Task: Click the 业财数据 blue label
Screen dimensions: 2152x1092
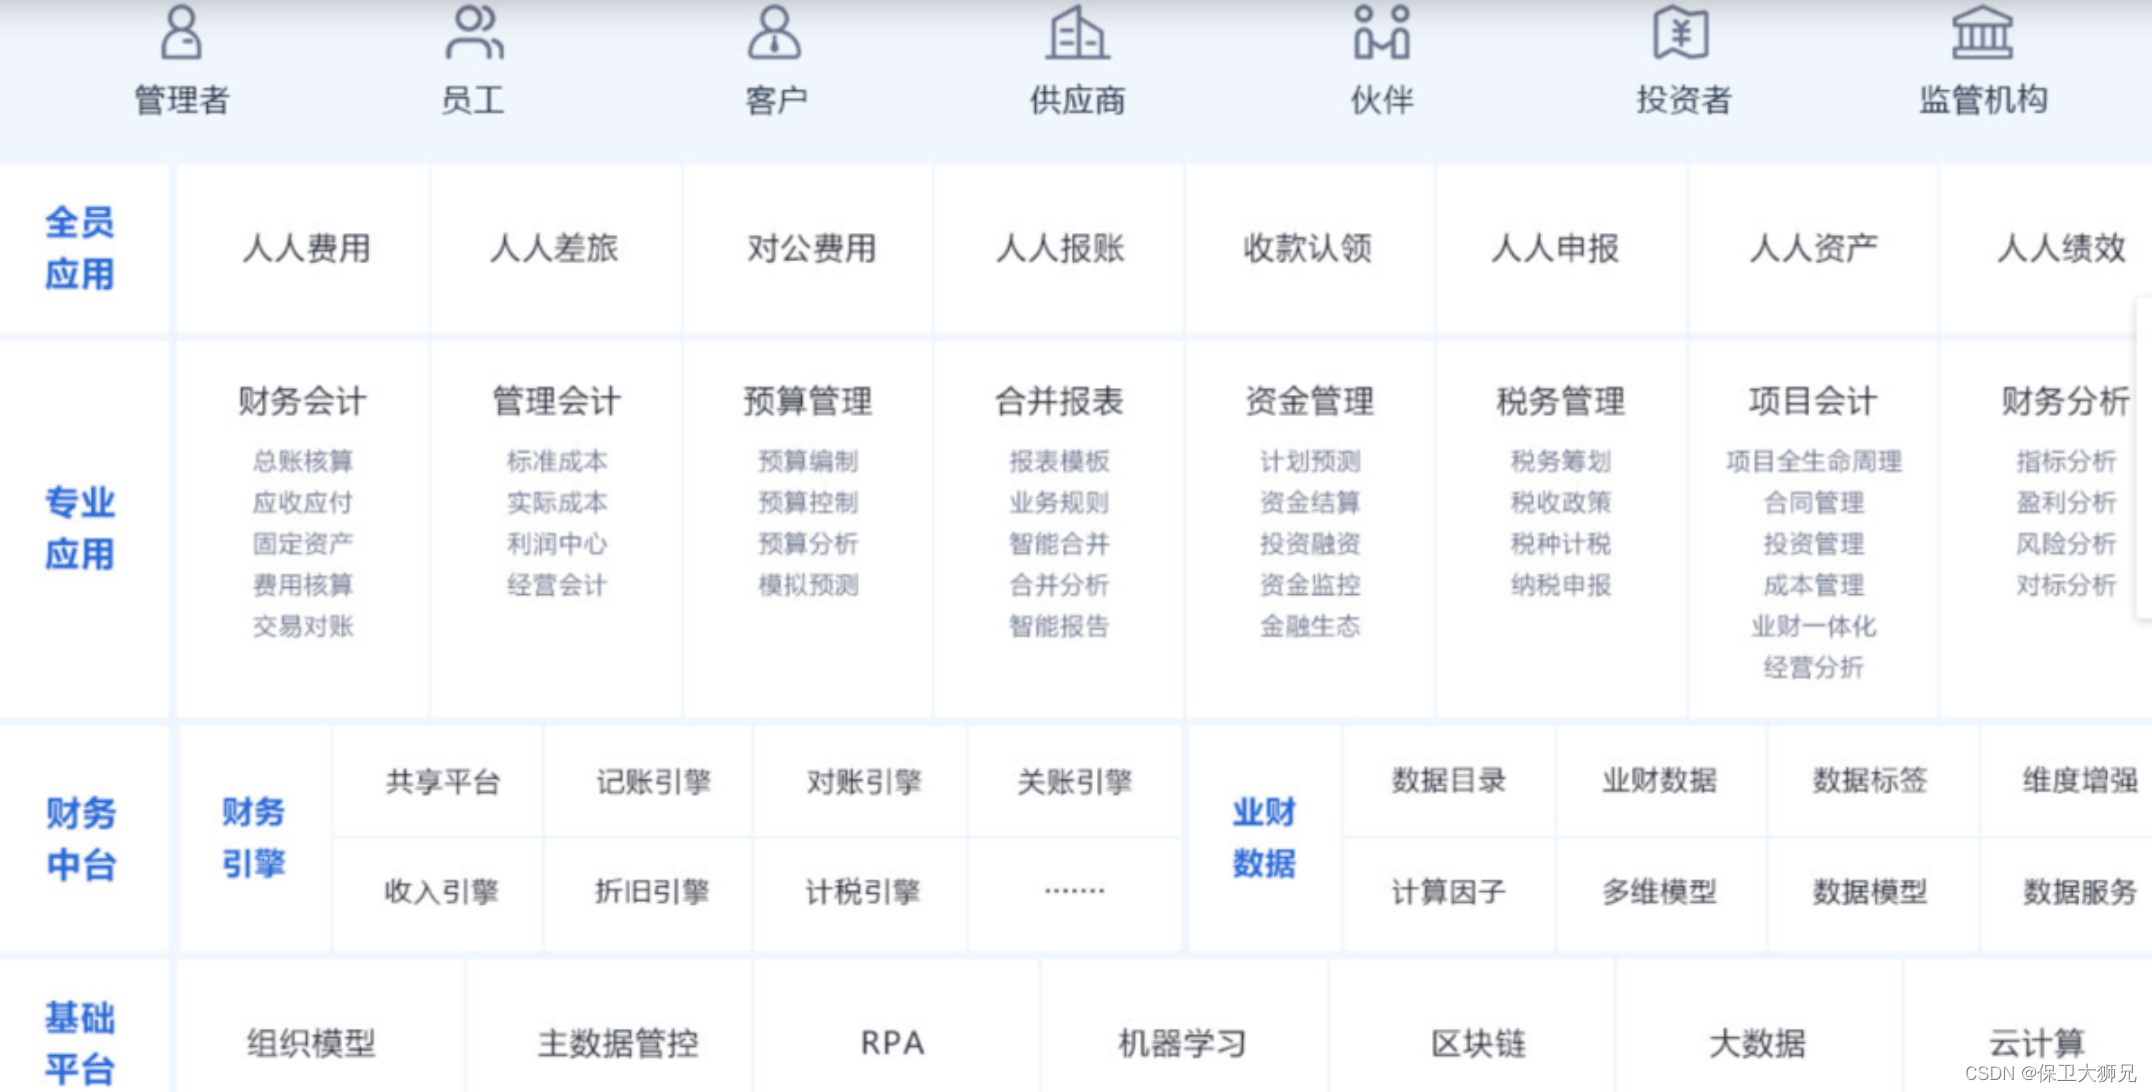Action: pos(1264,838)
